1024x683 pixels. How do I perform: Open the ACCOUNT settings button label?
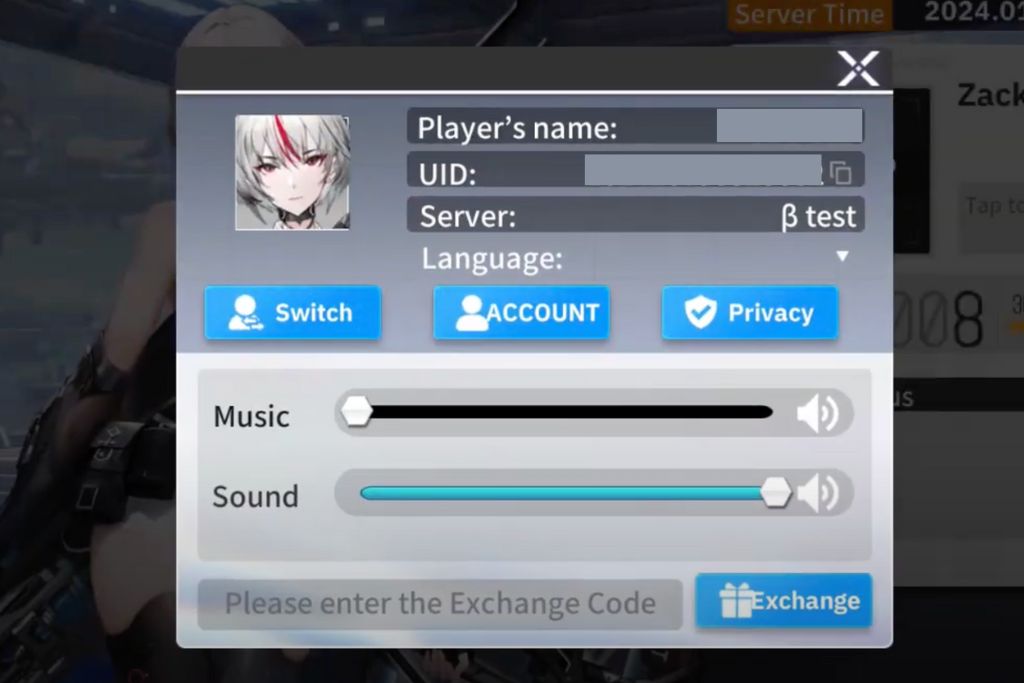coord(543,313)
